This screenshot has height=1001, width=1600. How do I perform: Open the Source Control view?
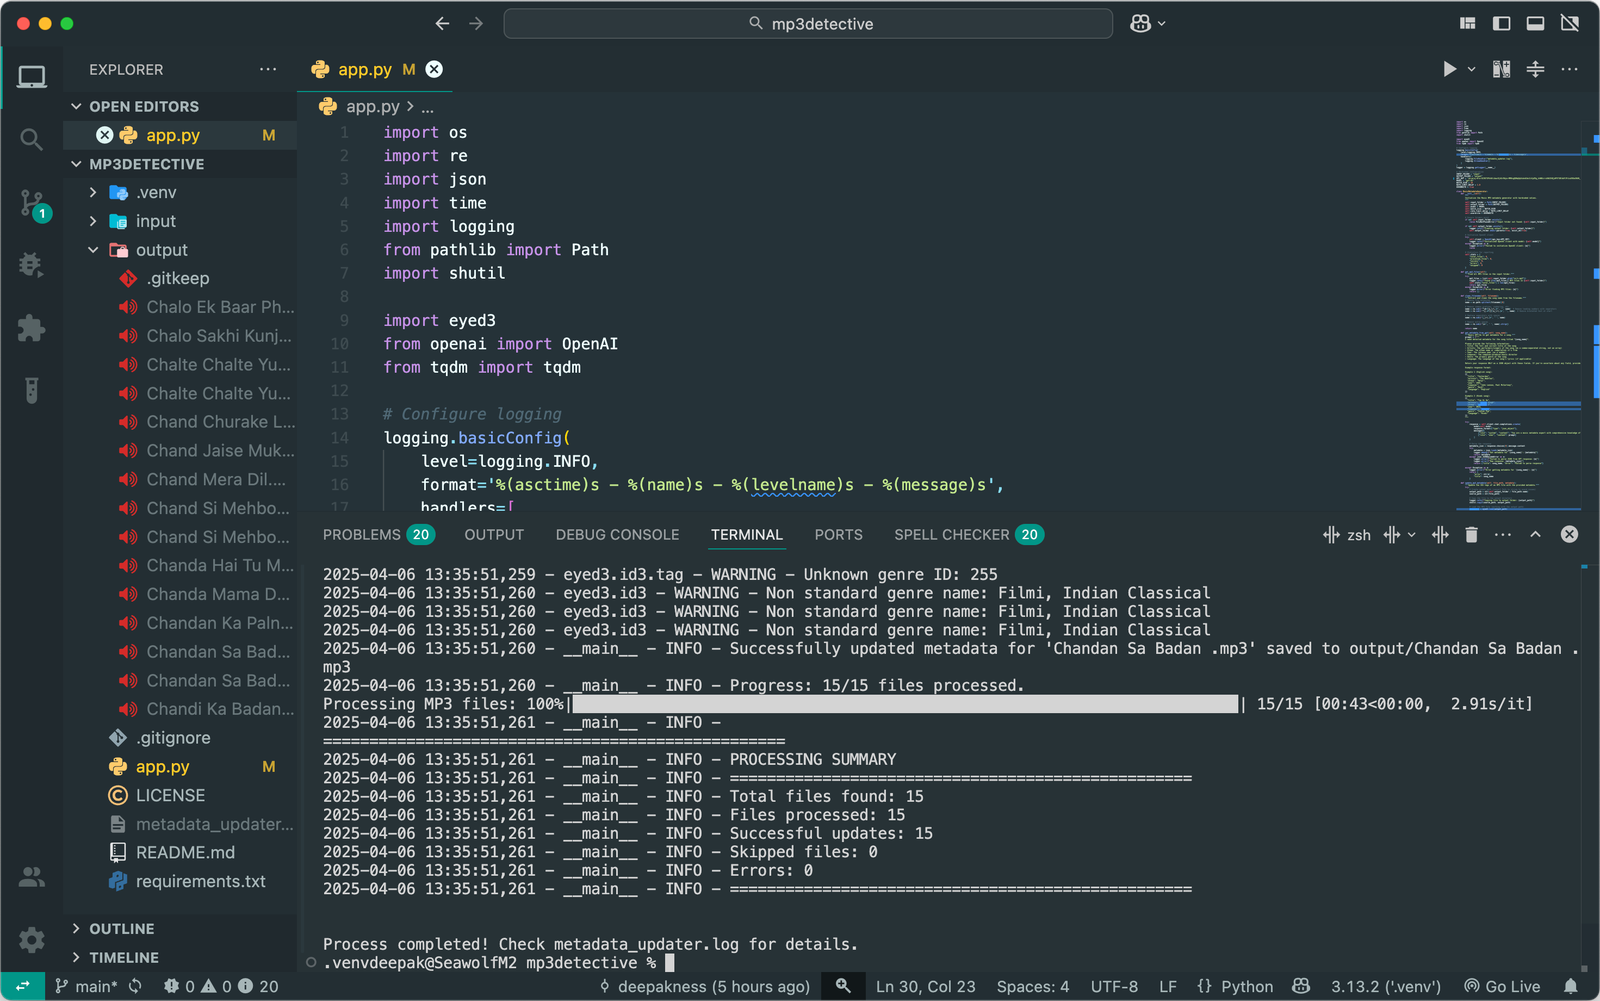[31, 203]
